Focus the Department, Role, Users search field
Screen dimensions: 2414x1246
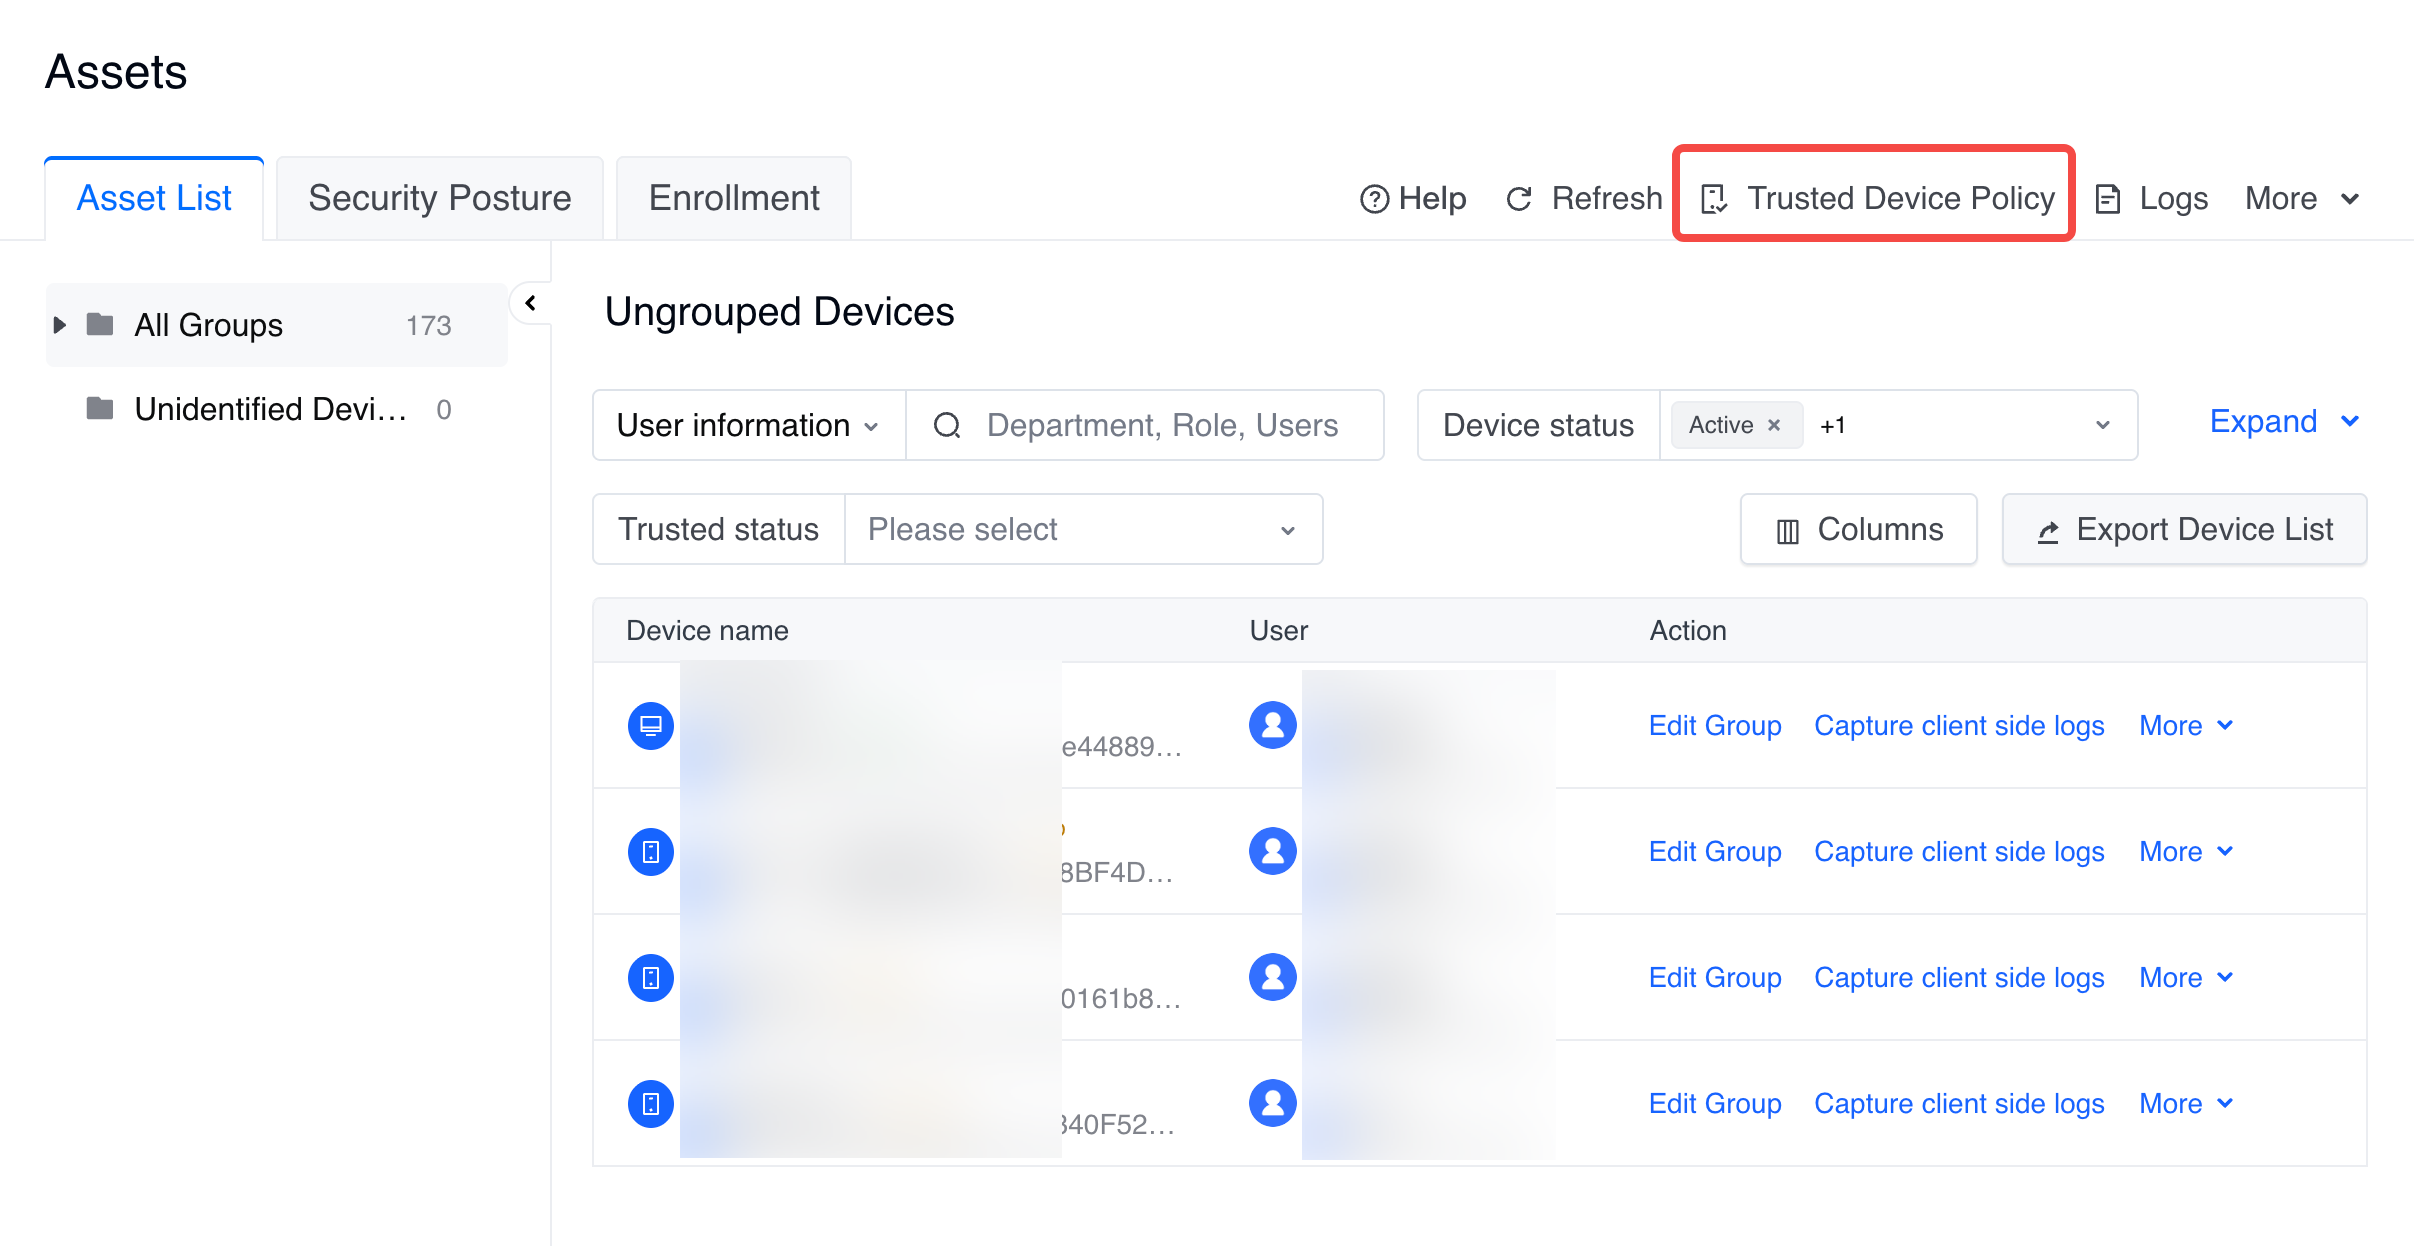[x=1161, y=425]
